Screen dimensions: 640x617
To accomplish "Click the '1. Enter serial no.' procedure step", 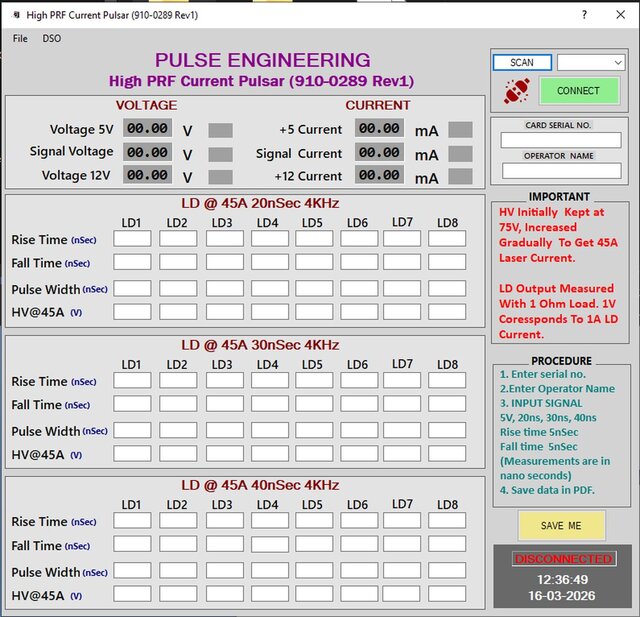I will tap(543, 374).
